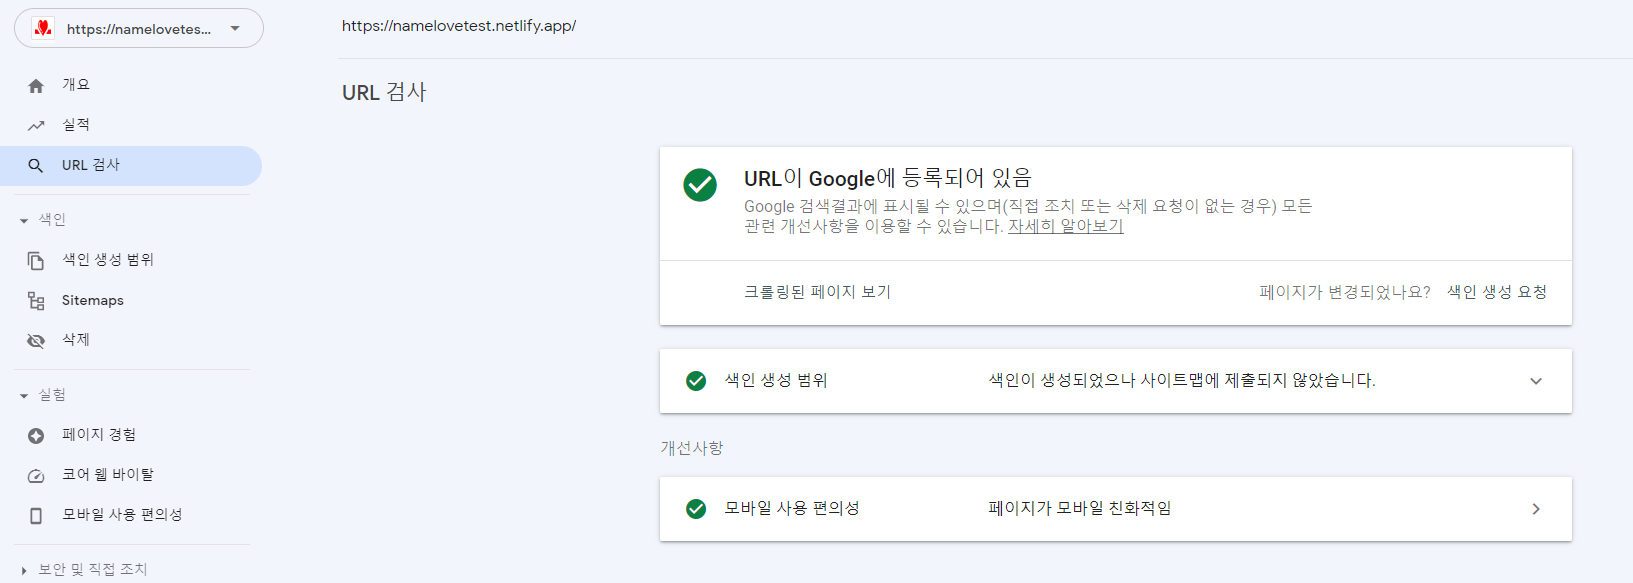Click the large green check icon
The height and width of the screenshot is (583, 1633).
pyautogui.click(x=700, y=185)
